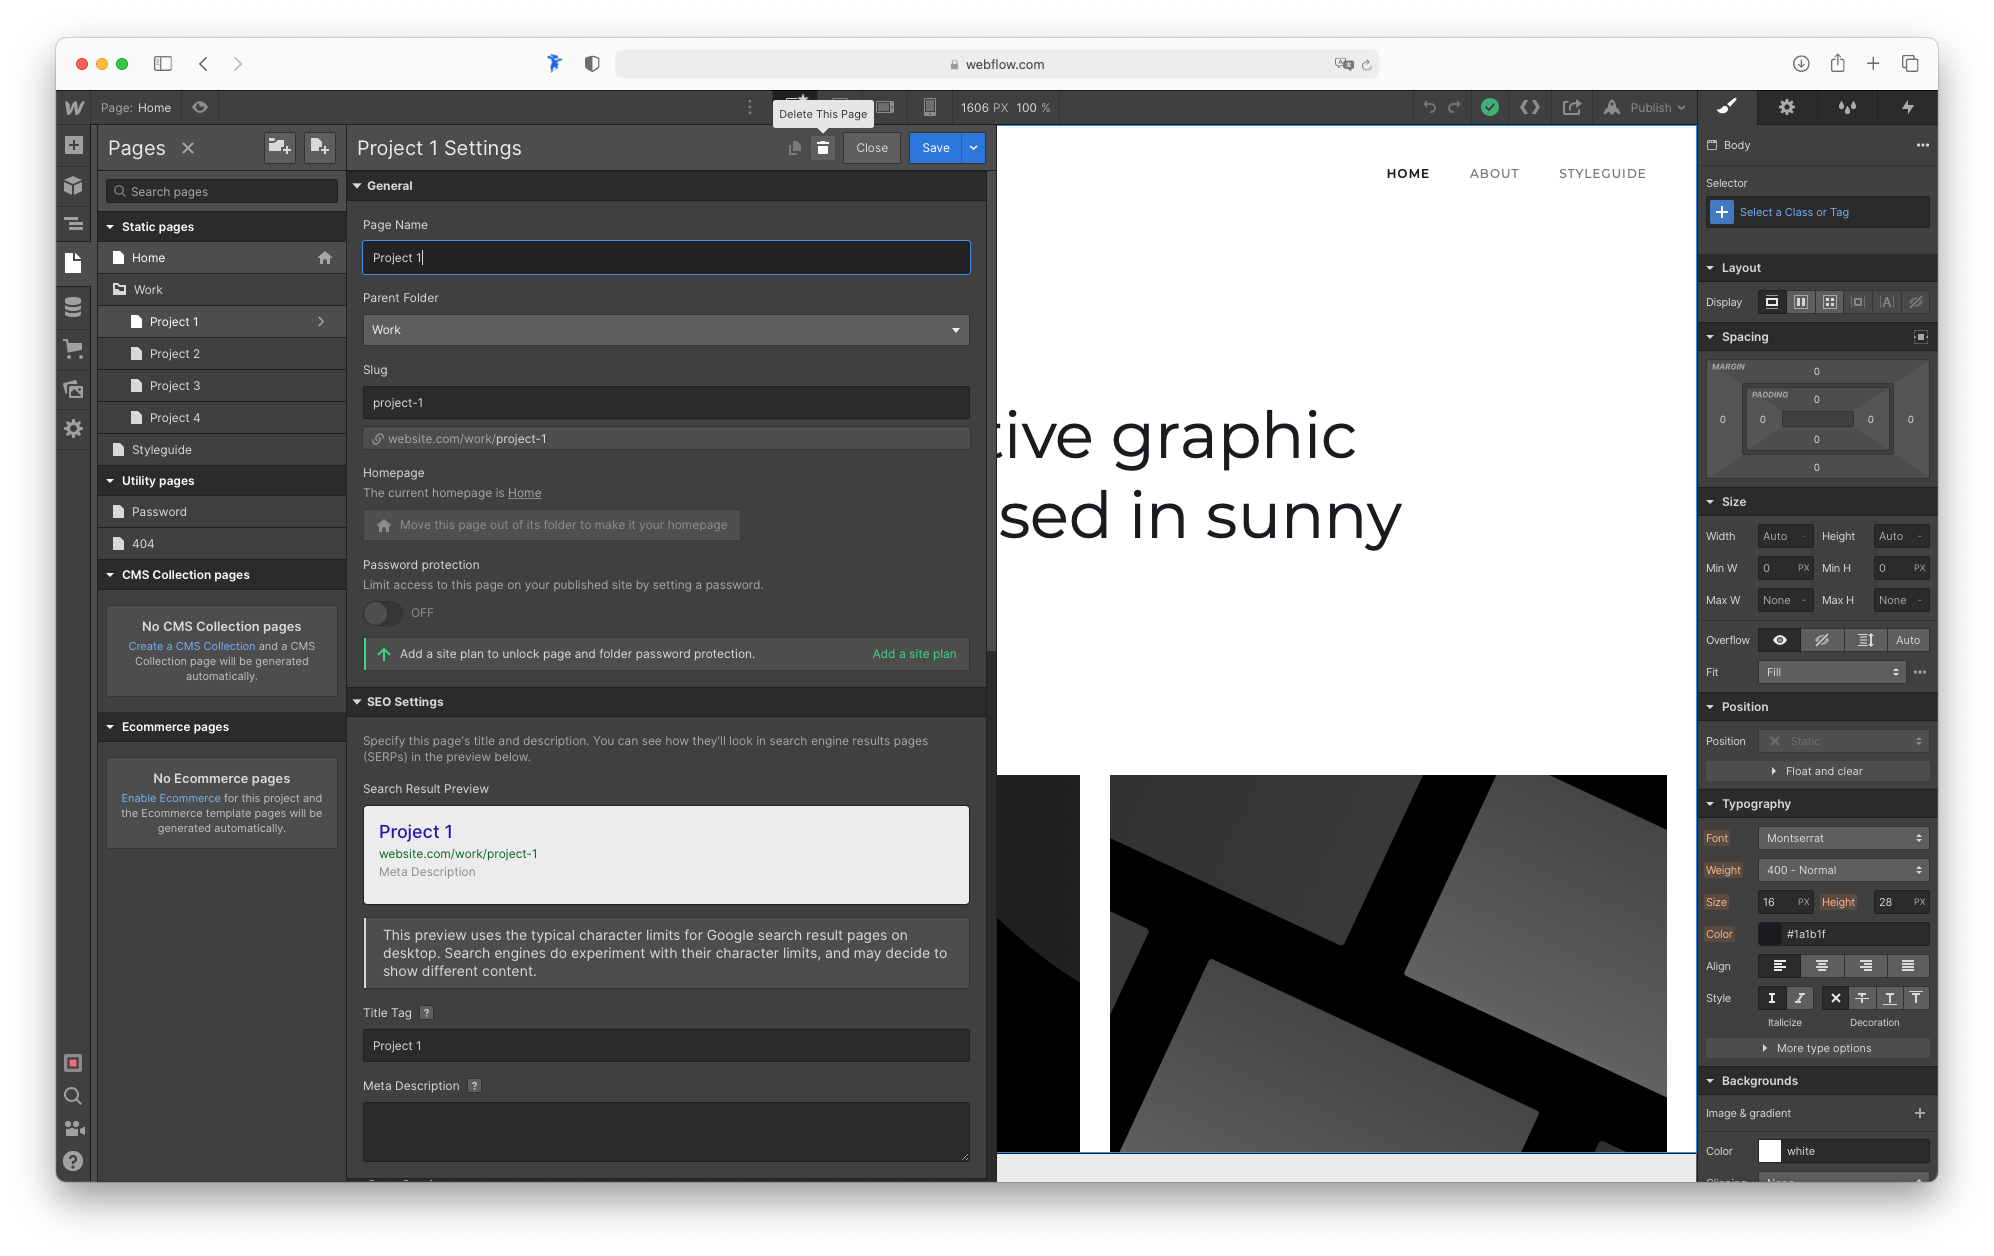Duplicate Project 1 using the copy icon
The image size is (1994, 1256).
click(794, 147)
